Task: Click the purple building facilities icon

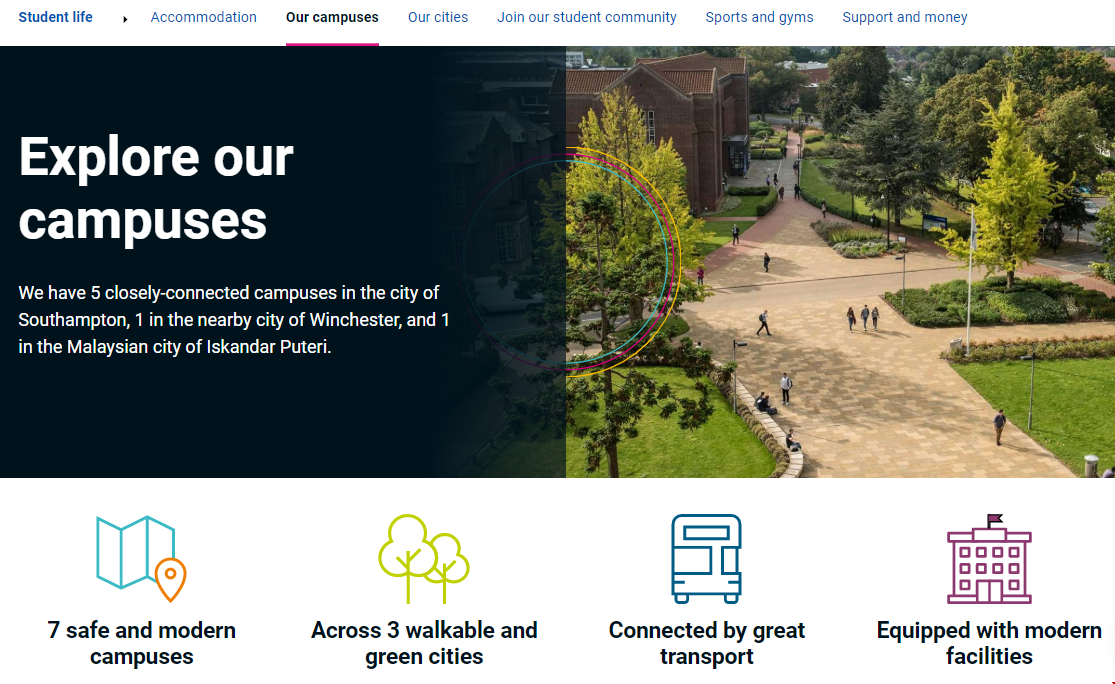Action: pos(989,558)
